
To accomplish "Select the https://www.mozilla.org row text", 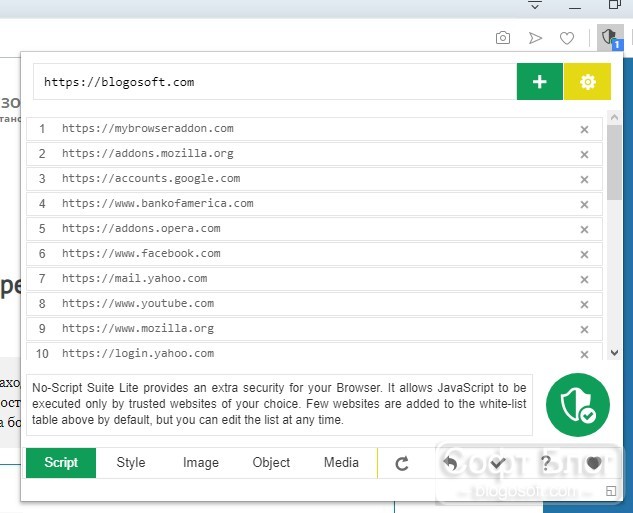I will click(138, 329).
